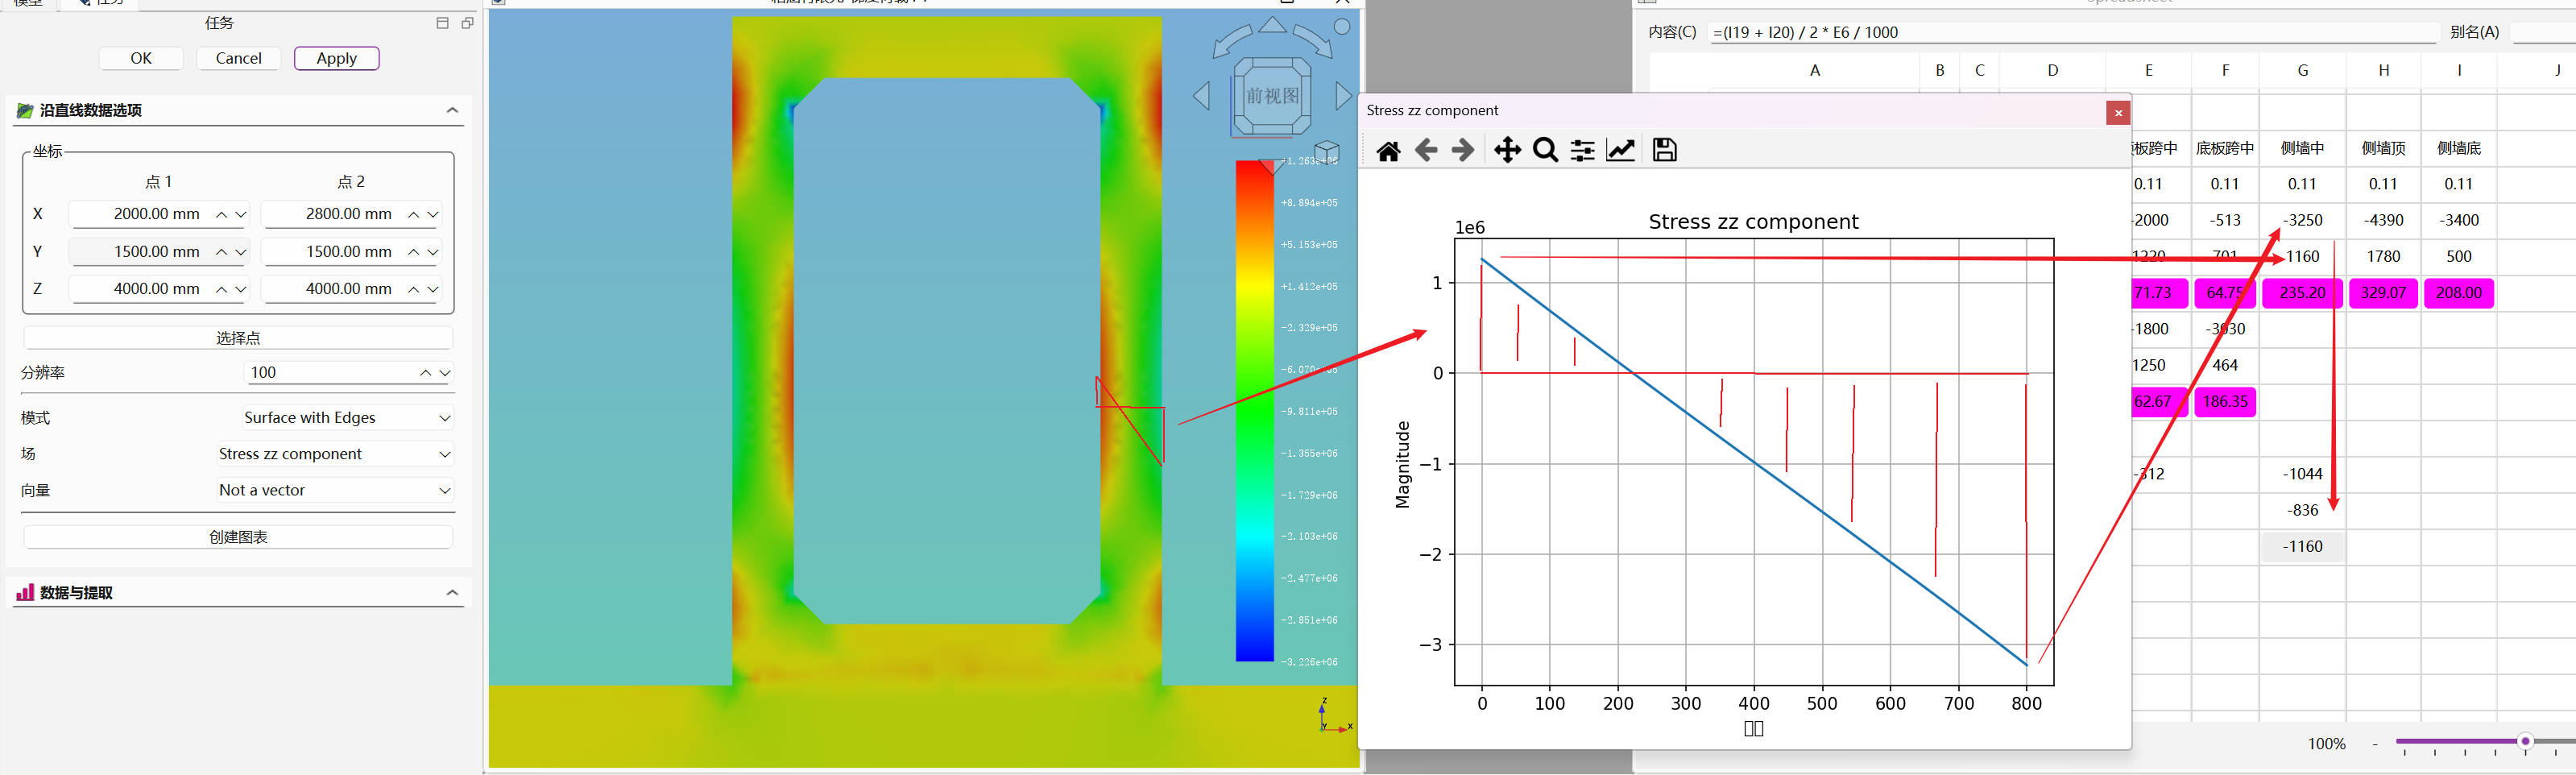The image size is (2576, 775).
Task: Open the Stress zz component field dropdown
Action: [x=335, y=454]
